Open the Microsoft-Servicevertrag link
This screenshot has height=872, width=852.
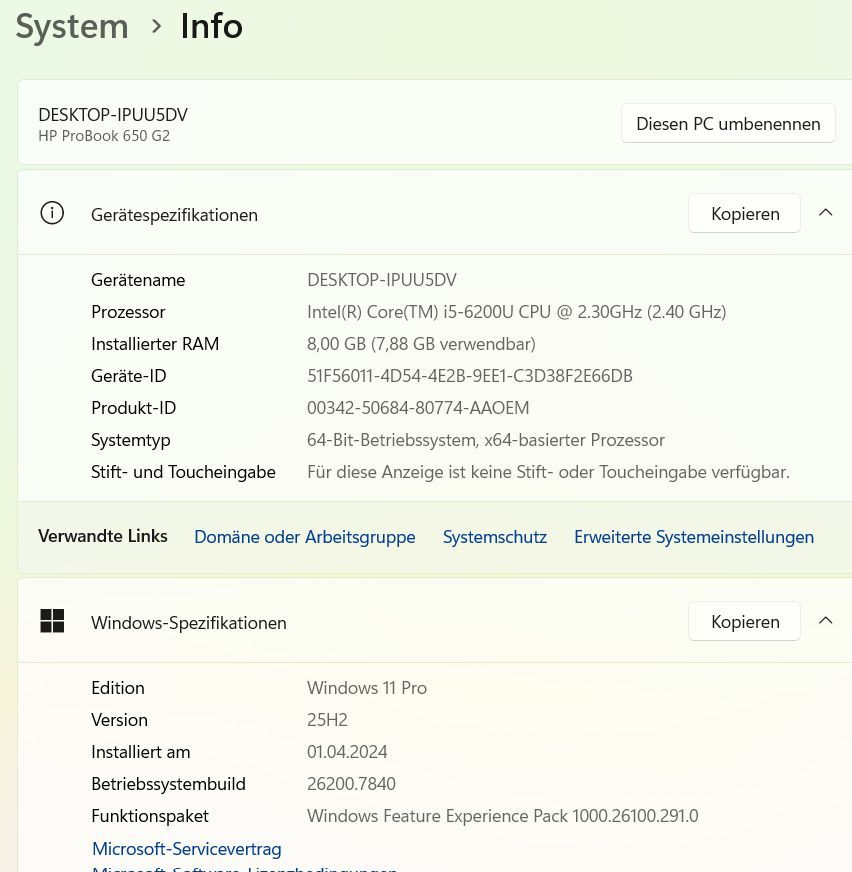[186, 849]
